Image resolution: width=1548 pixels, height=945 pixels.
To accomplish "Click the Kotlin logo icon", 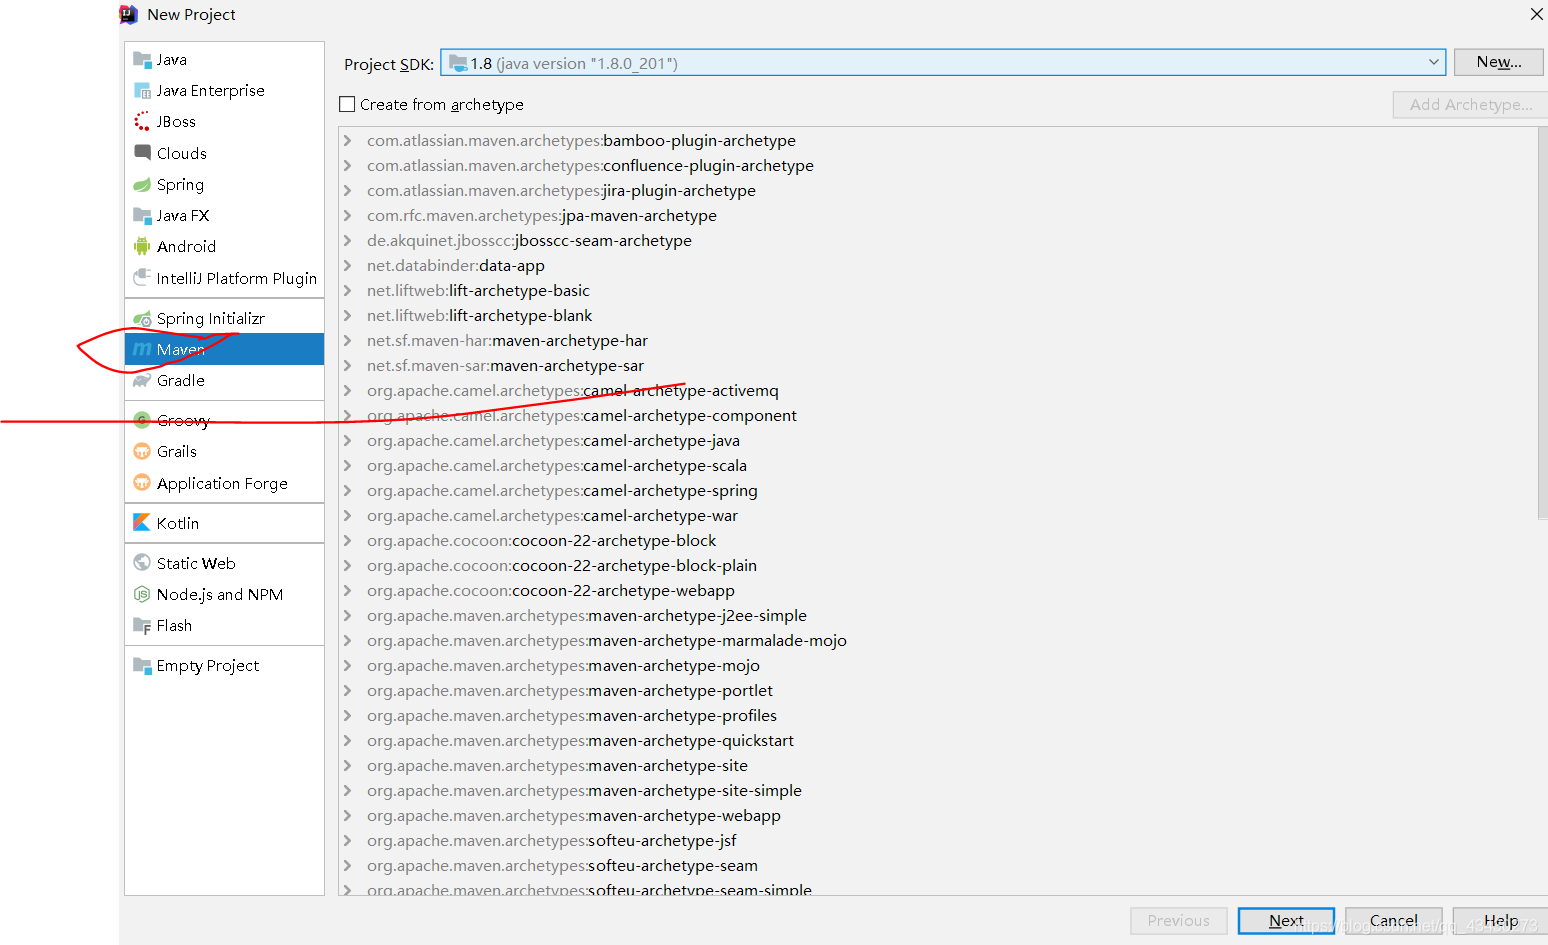I will tap(142, 523).
